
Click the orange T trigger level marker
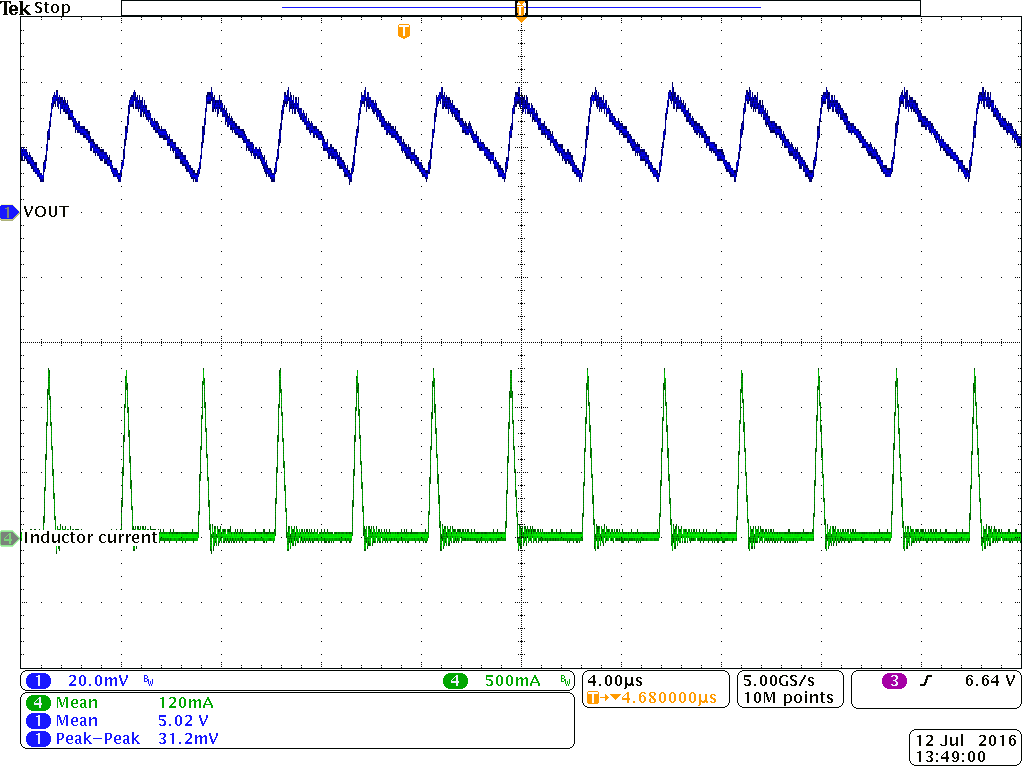403,31
